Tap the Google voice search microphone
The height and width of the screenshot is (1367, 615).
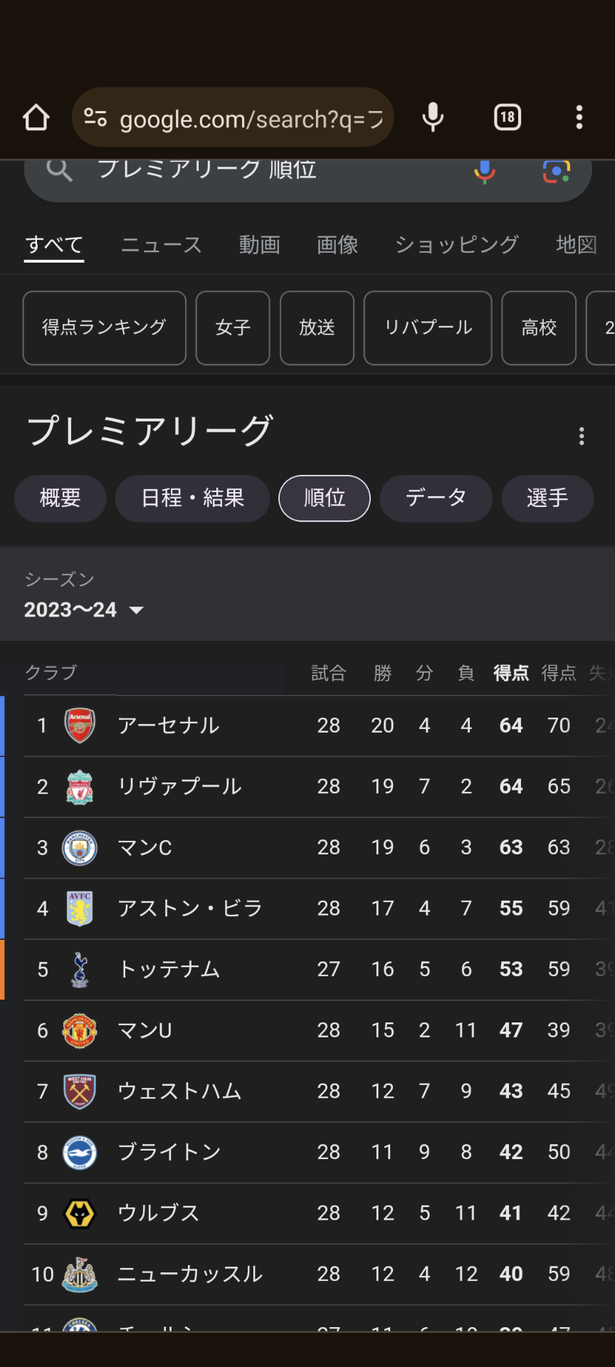tap(484, 171)
